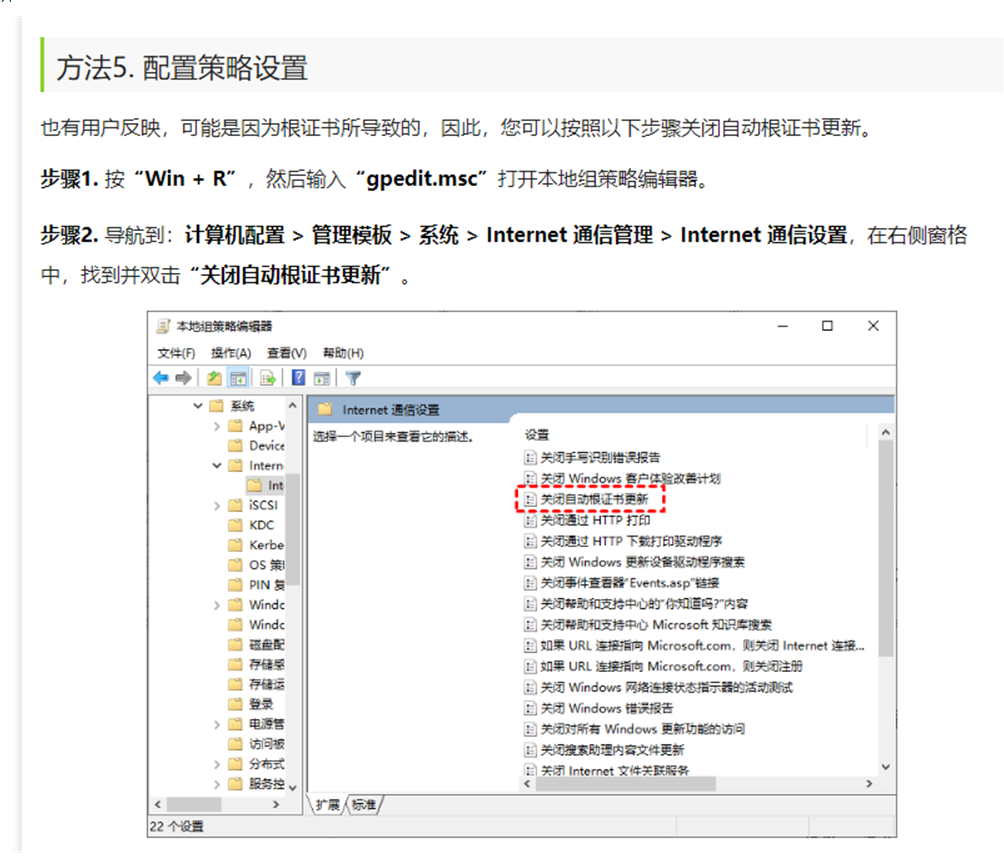The height and width of the screenshot is (858, 1004).
Task: Select the 系统 folder label in the tree
Action: coord(242,406)
